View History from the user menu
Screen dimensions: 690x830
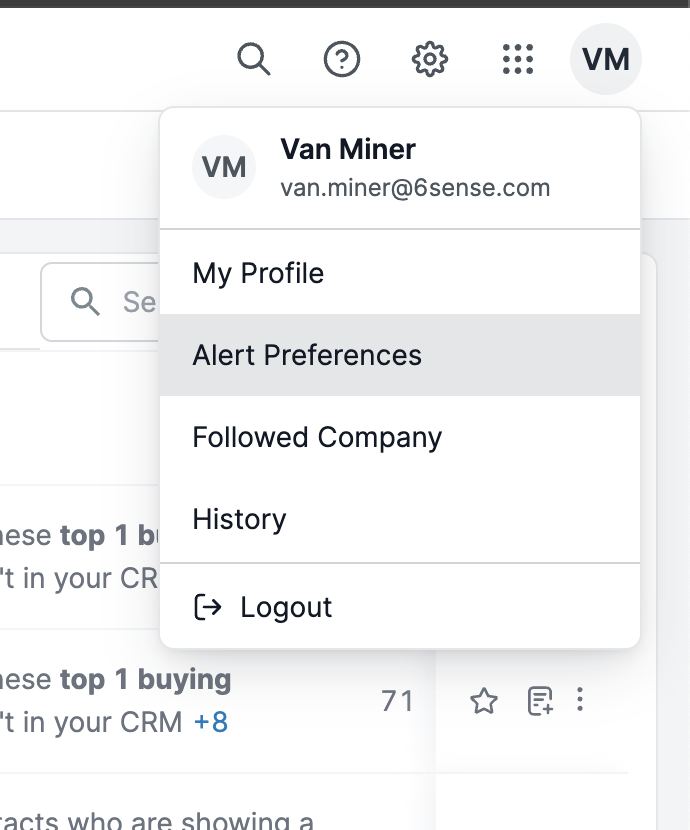[x=400, y=519]
